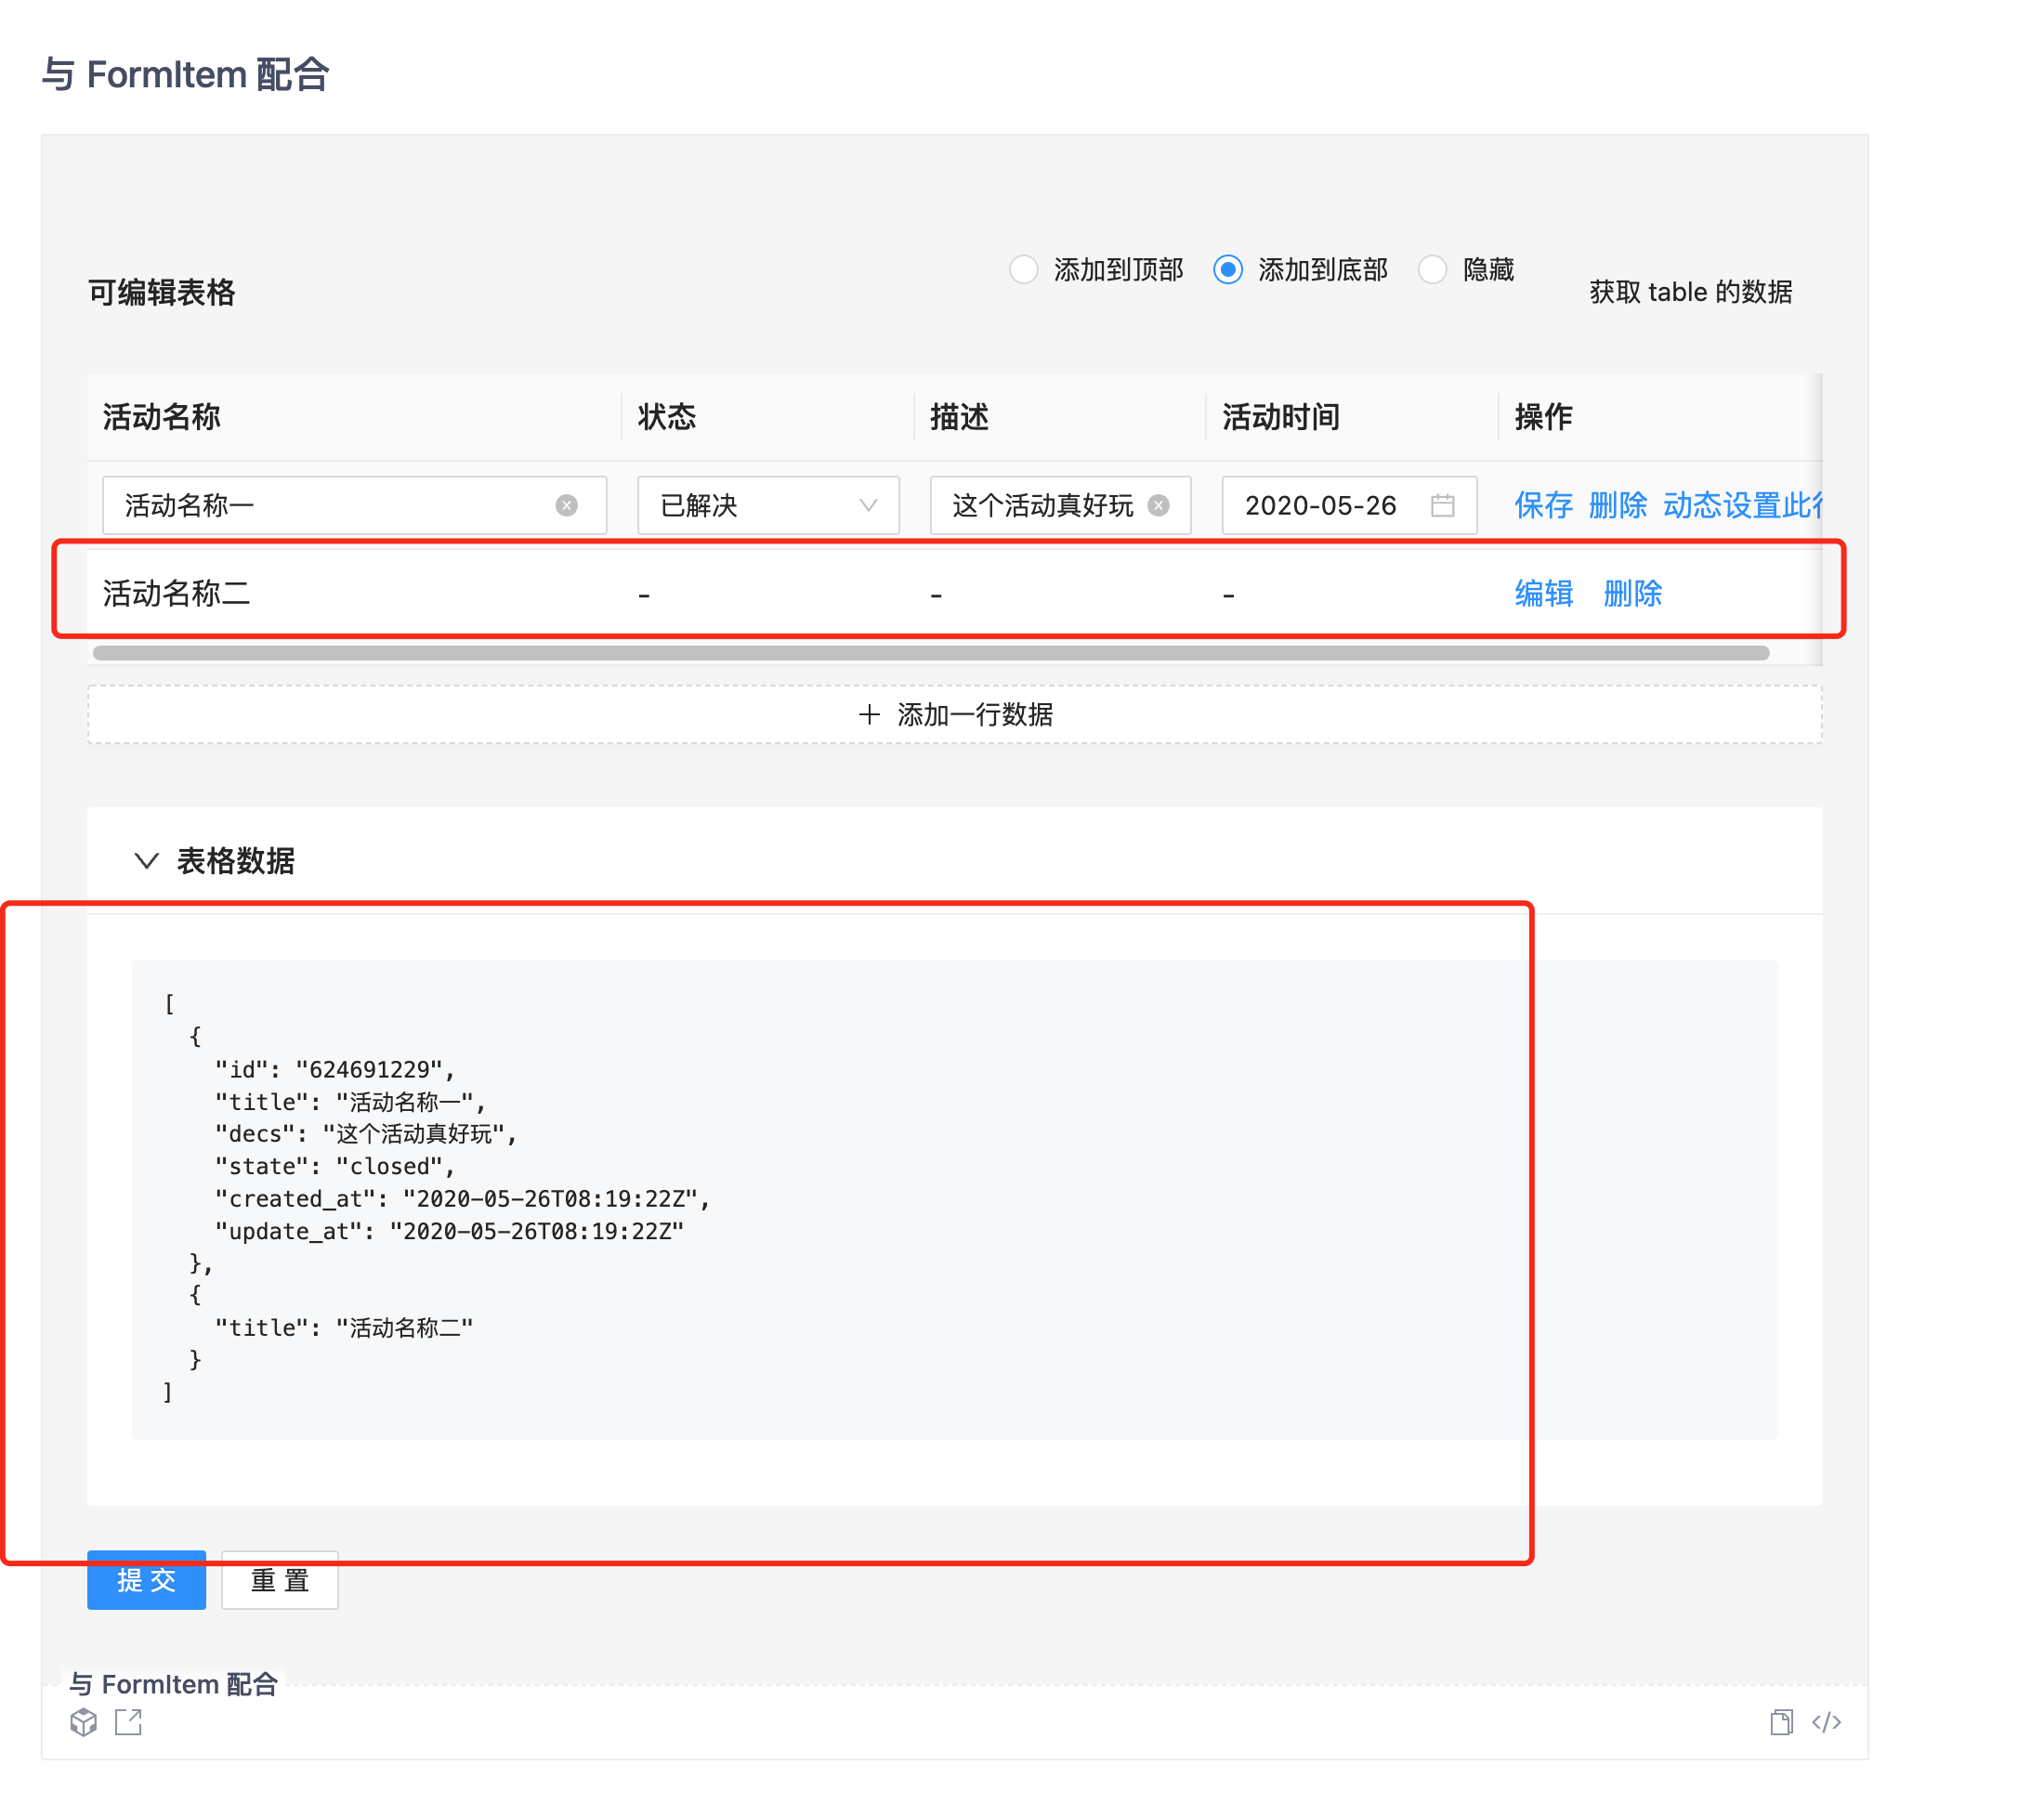Click 编辑 link for 活动名称二
The width and height of the screenshot is (2044, 1804).
pyautogui.click(x=1543, y=594)
